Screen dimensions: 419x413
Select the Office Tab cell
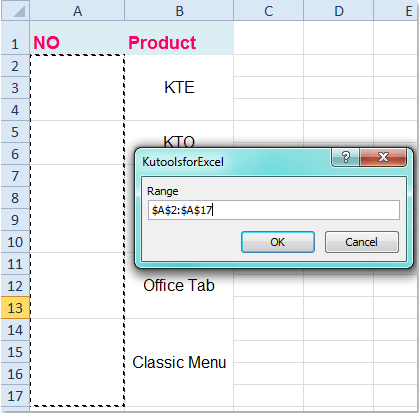pyautogui.click(x=179, y=285)
